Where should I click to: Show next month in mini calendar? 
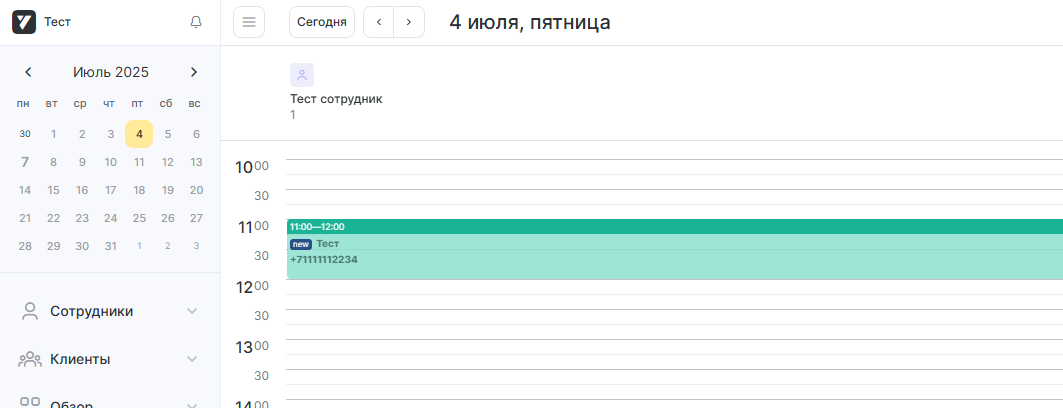point(194,72)
